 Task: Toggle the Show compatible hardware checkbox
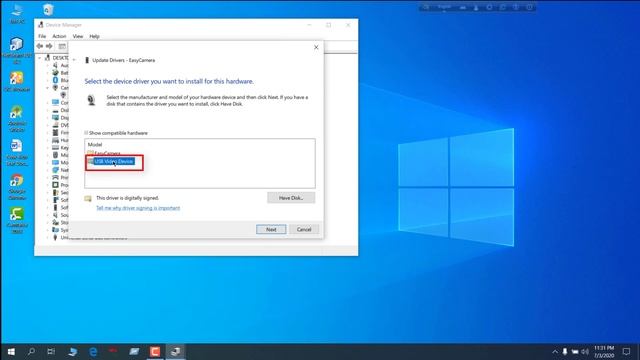click(86, 133)
